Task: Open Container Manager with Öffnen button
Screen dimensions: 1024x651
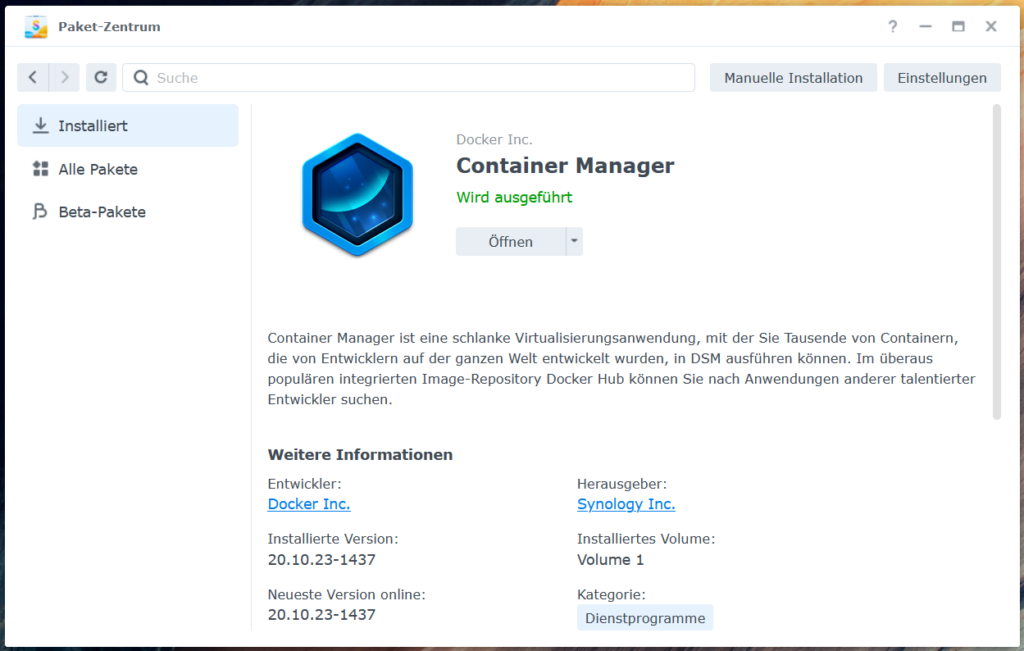Action: 511,242
